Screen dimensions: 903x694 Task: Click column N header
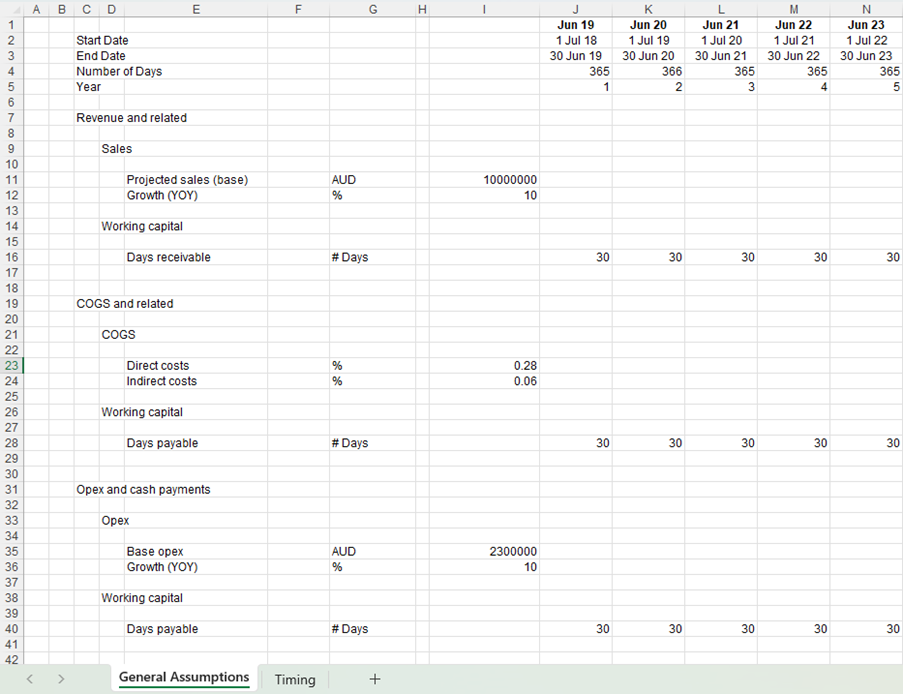(x=866, y=9)
